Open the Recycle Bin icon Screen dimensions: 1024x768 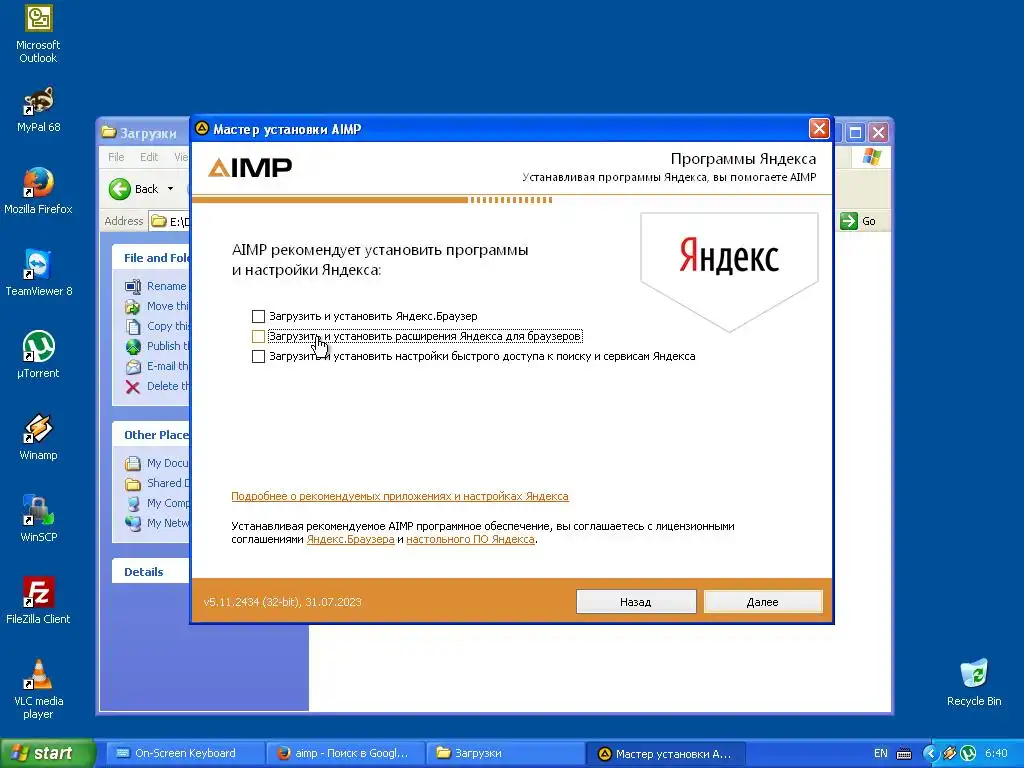pos(974,682)
